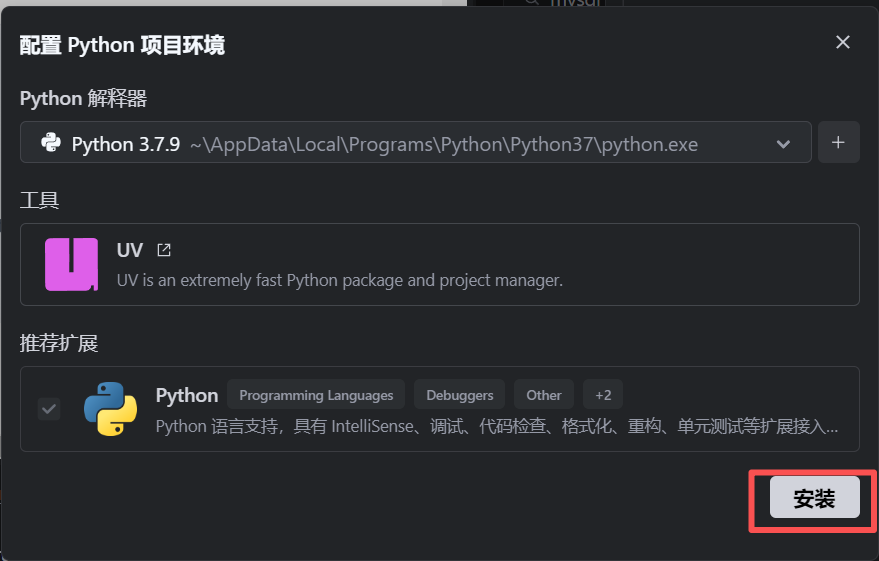Add a new interpreter with plus button
The width and height of the screenshot is (879, 561).
coord(839,142)
